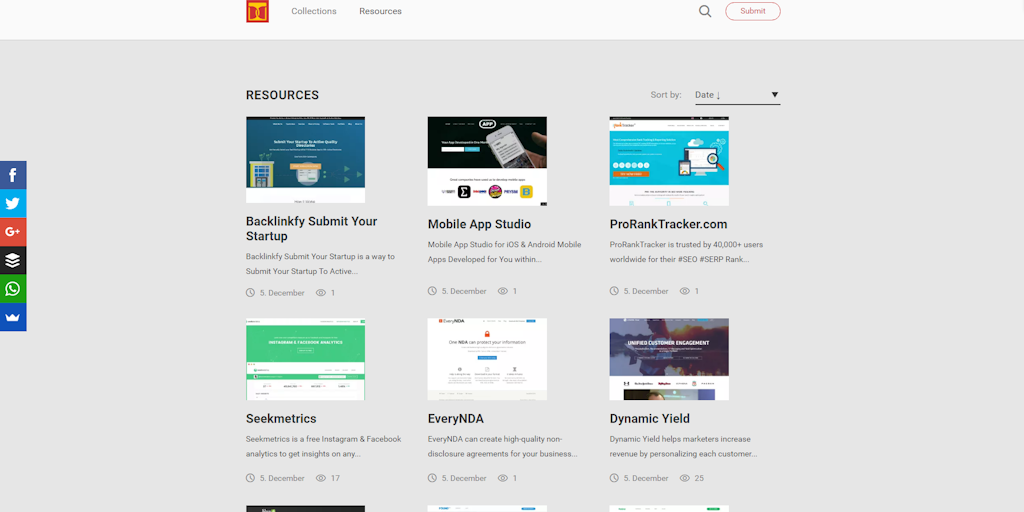
Task: Click the Dynamic Yield screenshot thumbnail
Action: (669, 359)
